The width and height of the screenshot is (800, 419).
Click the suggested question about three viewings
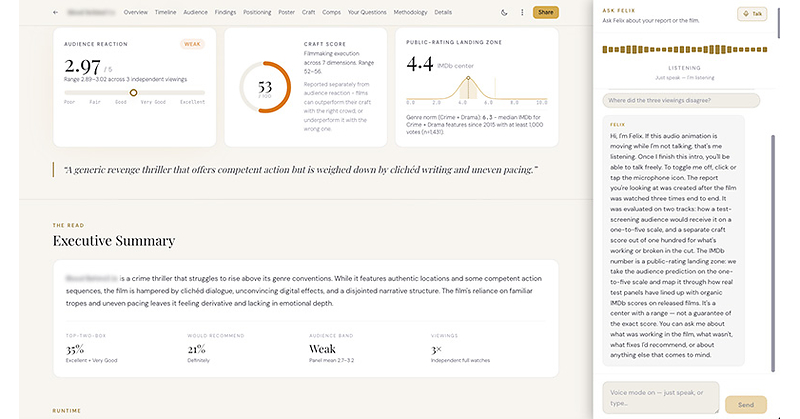[x=681, y=101]
